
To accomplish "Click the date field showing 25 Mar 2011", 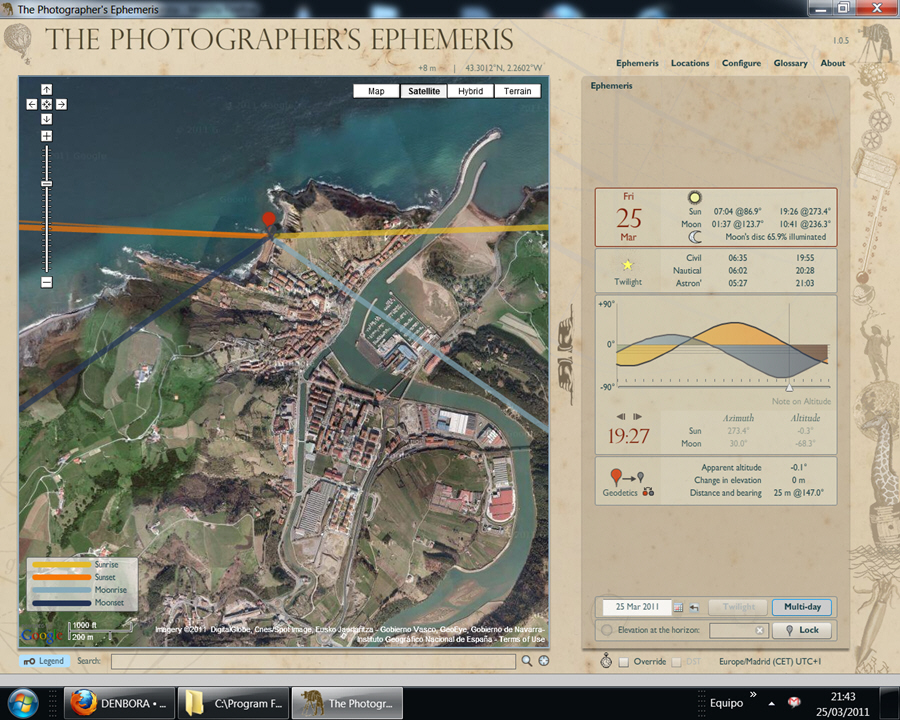I will [637, 607].
